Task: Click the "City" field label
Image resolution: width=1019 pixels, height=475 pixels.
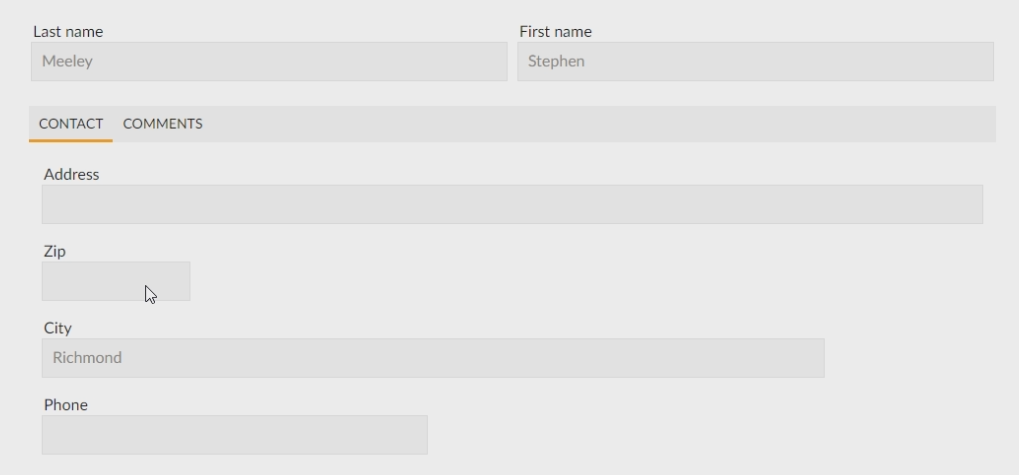Action: (58, 328)
